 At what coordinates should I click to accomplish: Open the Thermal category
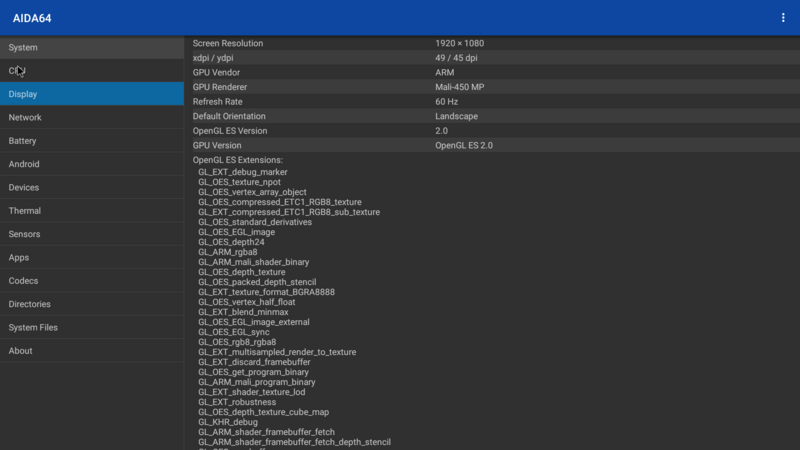[x=92, y=211]
